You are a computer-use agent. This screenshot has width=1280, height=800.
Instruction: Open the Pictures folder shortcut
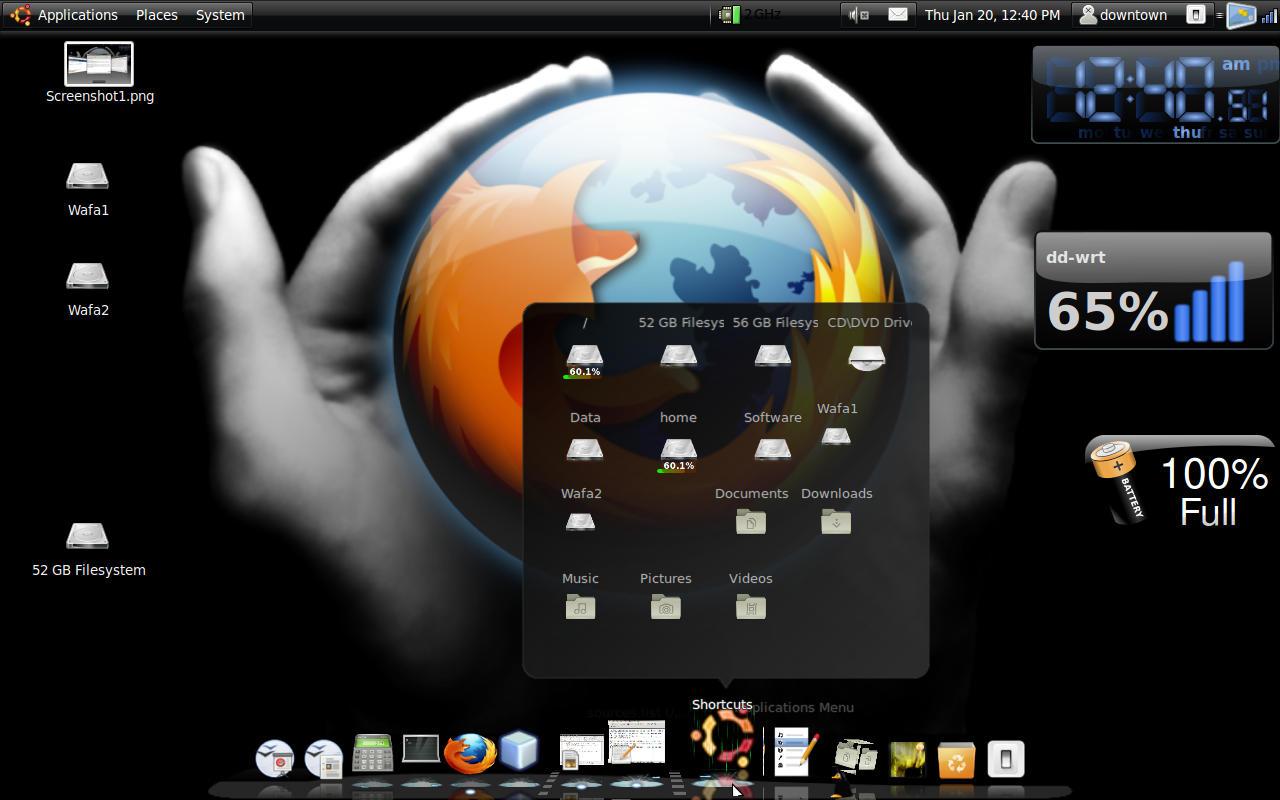click(x=665, y=606)
